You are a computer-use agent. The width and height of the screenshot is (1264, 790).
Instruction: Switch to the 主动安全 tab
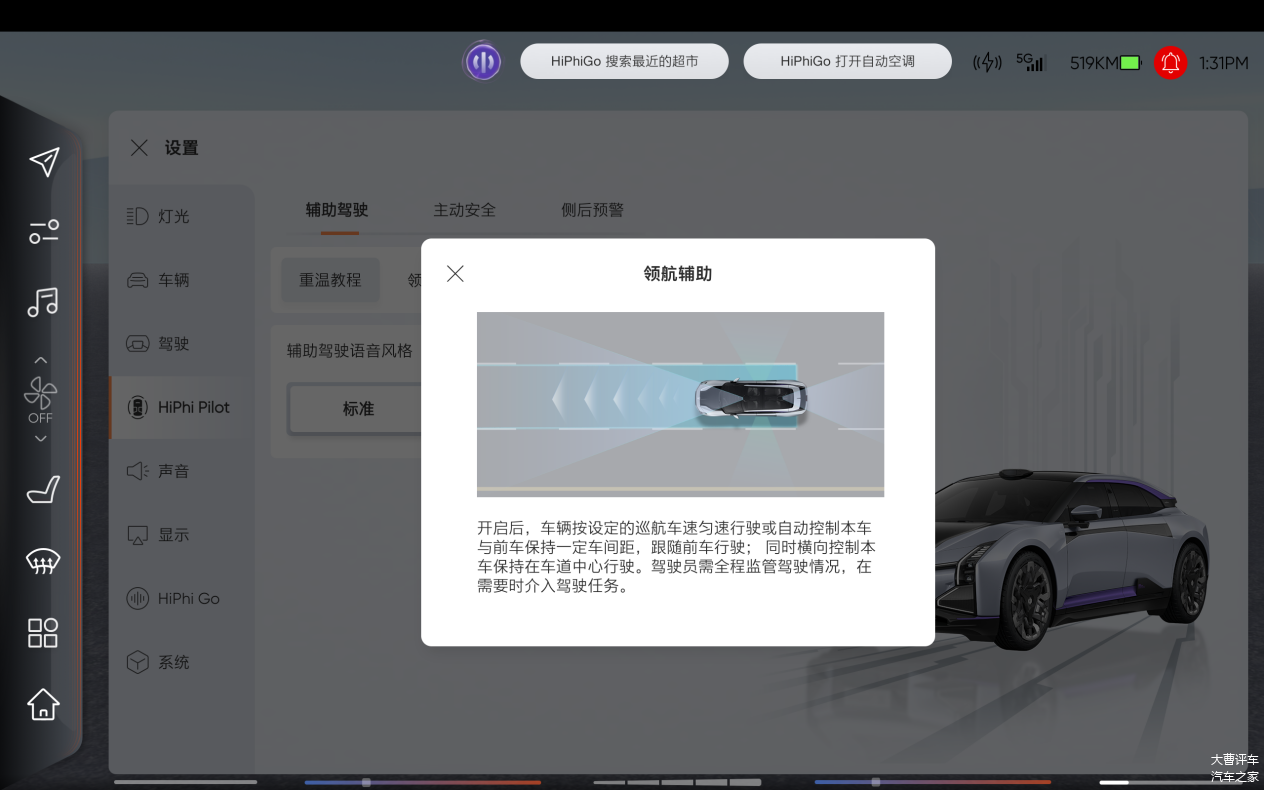[464, 210]
